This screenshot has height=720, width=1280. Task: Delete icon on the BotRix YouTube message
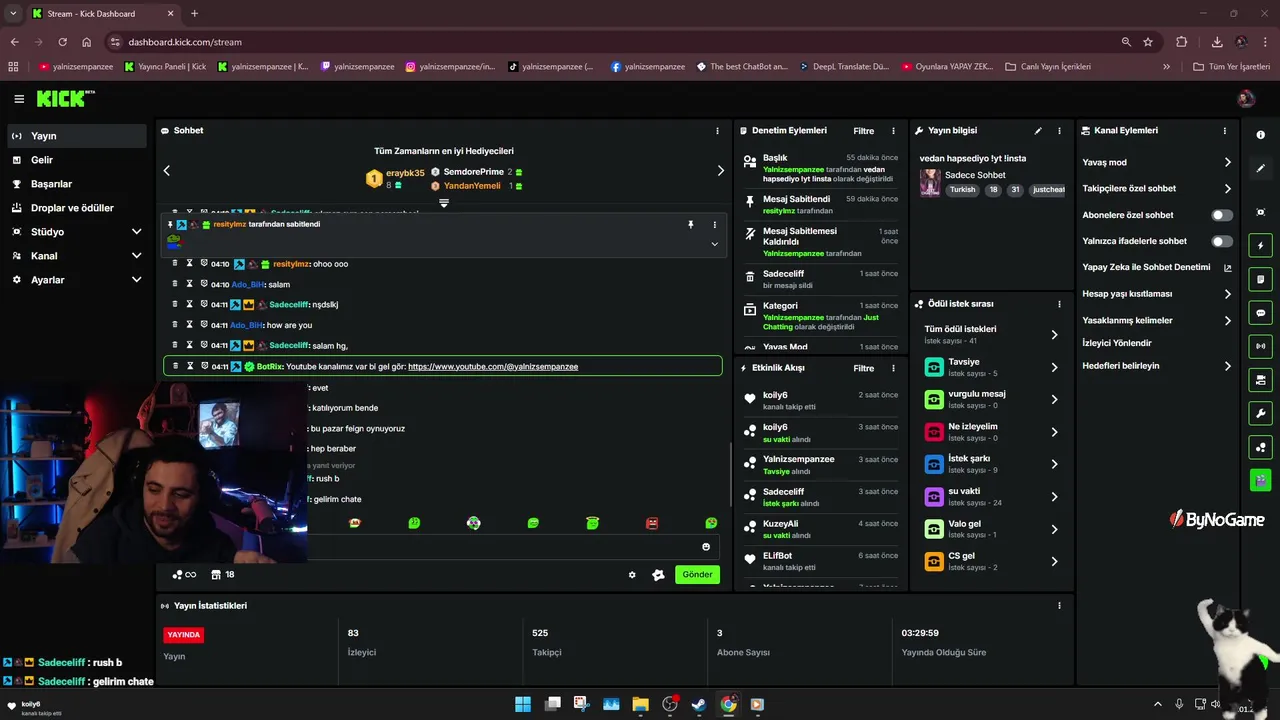coord(175,367)
